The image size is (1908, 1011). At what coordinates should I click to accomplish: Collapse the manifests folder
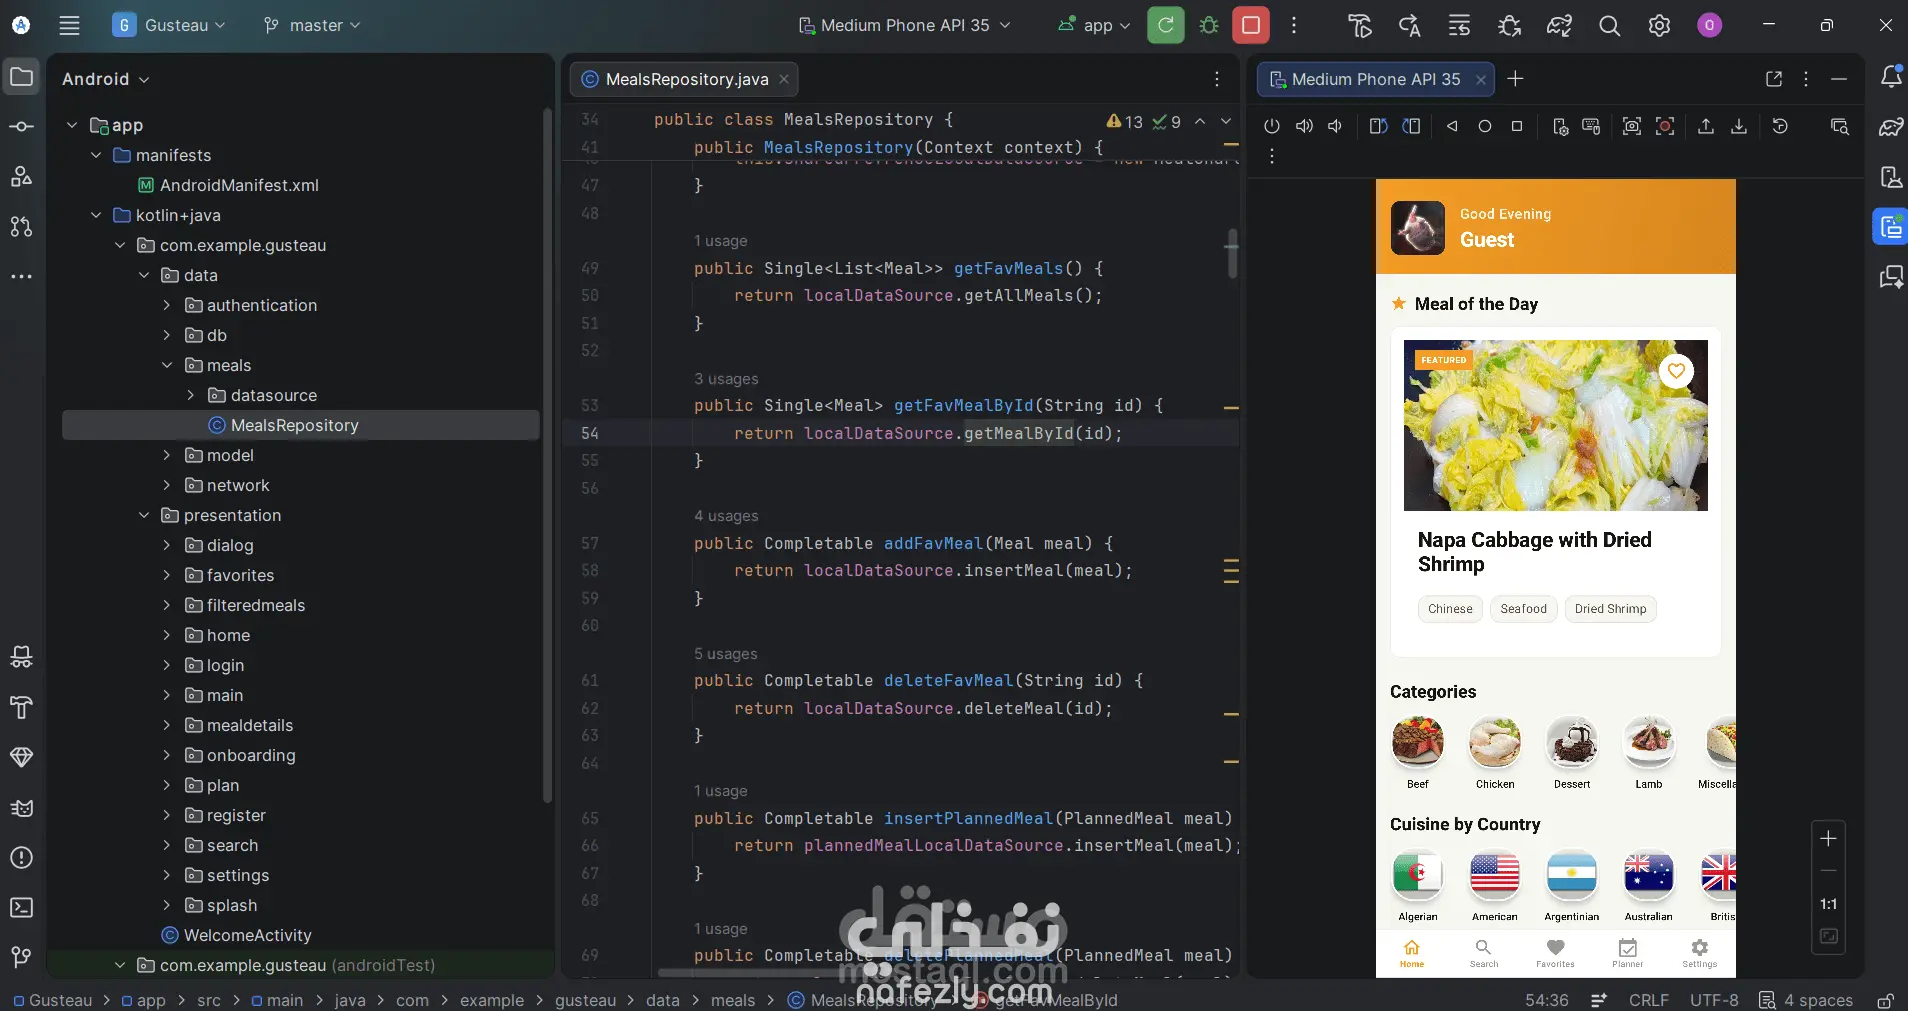96,155
